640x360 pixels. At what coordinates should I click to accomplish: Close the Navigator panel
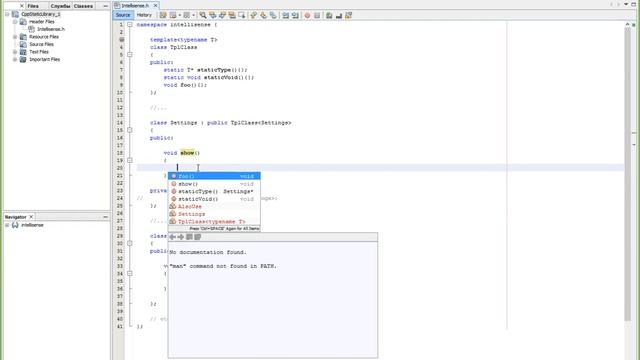[31, 217]
